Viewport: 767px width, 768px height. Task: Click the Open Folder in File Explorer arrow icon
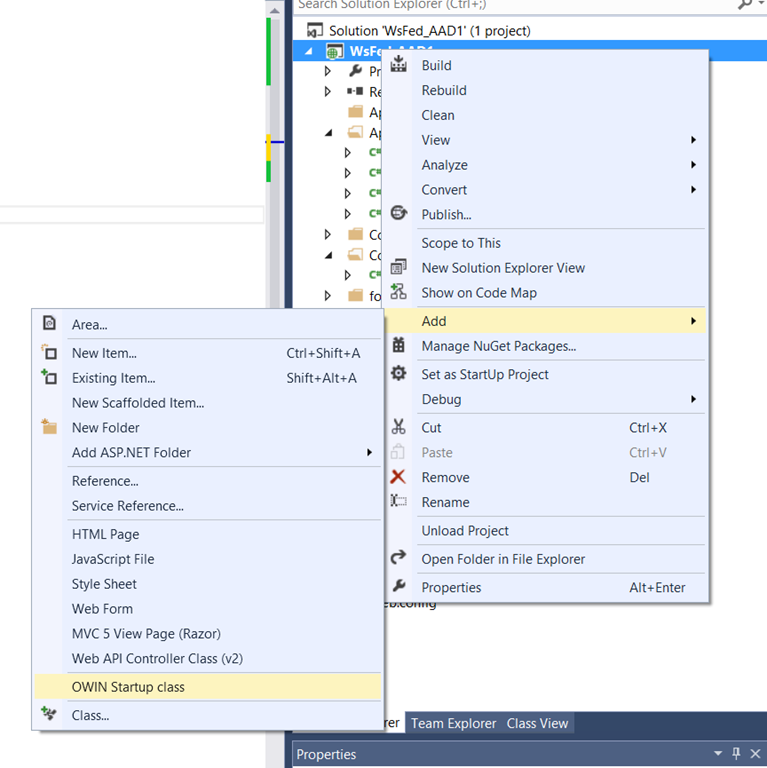tap(398, 557)
